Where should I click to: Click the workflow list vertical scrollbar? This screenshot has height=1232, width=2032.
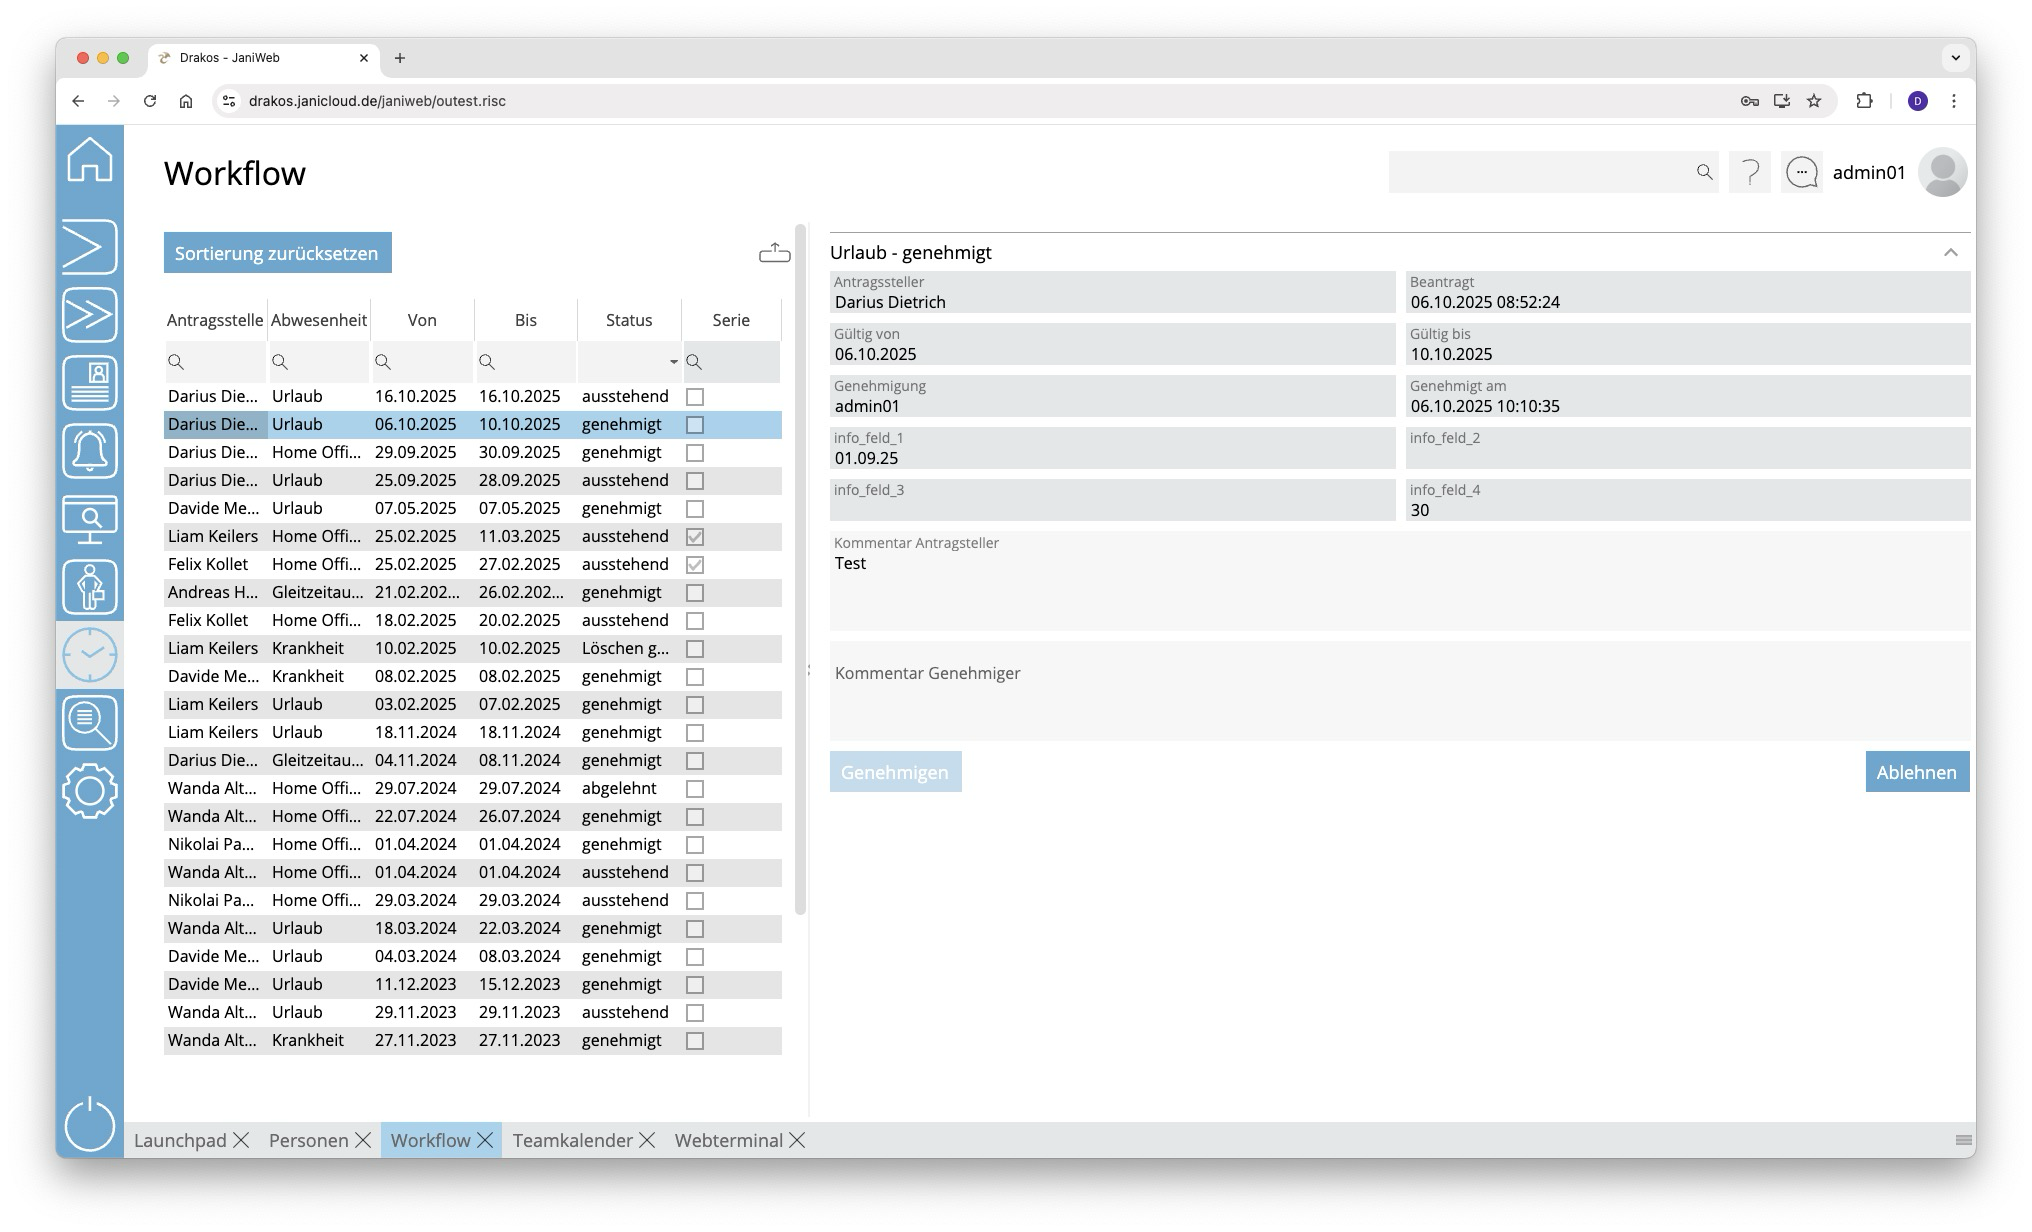800,570
